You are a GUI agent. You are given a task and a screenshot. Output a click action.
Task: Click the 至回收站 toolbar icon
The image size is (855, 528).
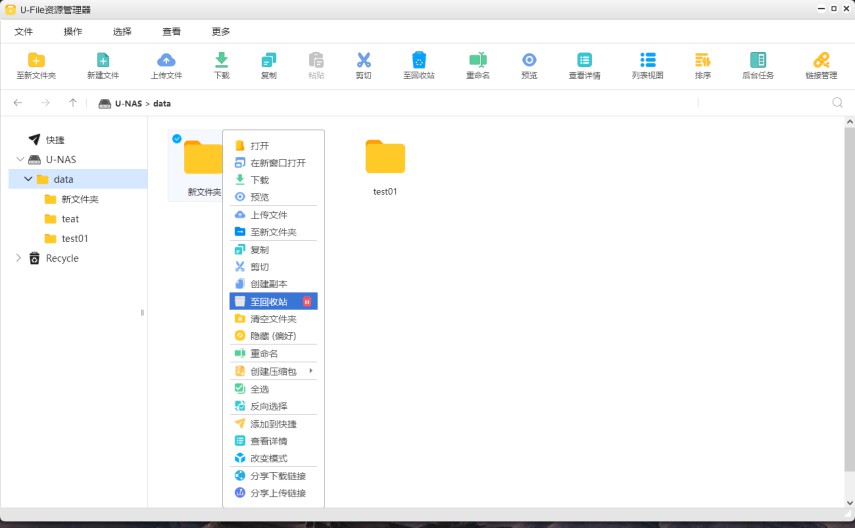click(419, 61)
